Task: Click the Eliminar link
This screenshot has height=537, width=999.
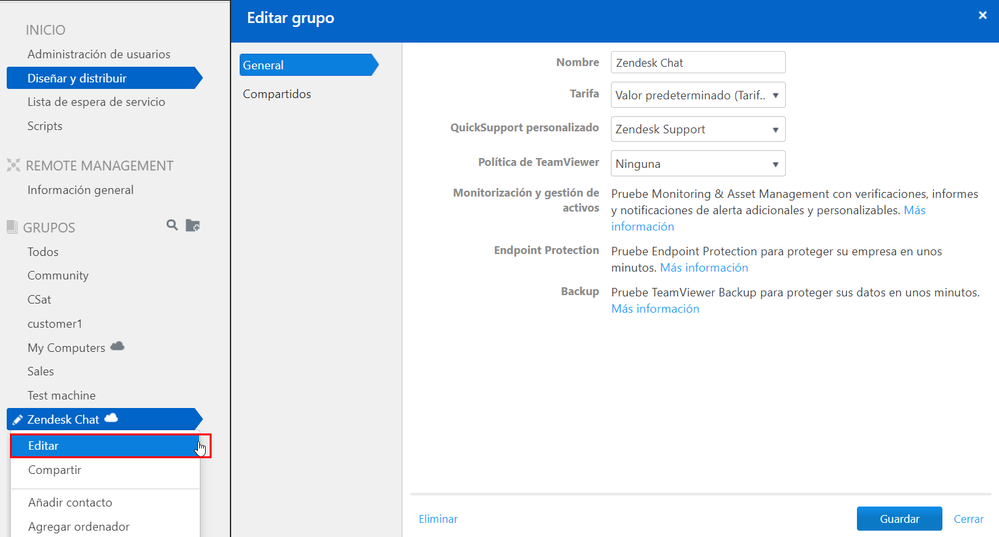Action: 438,519
